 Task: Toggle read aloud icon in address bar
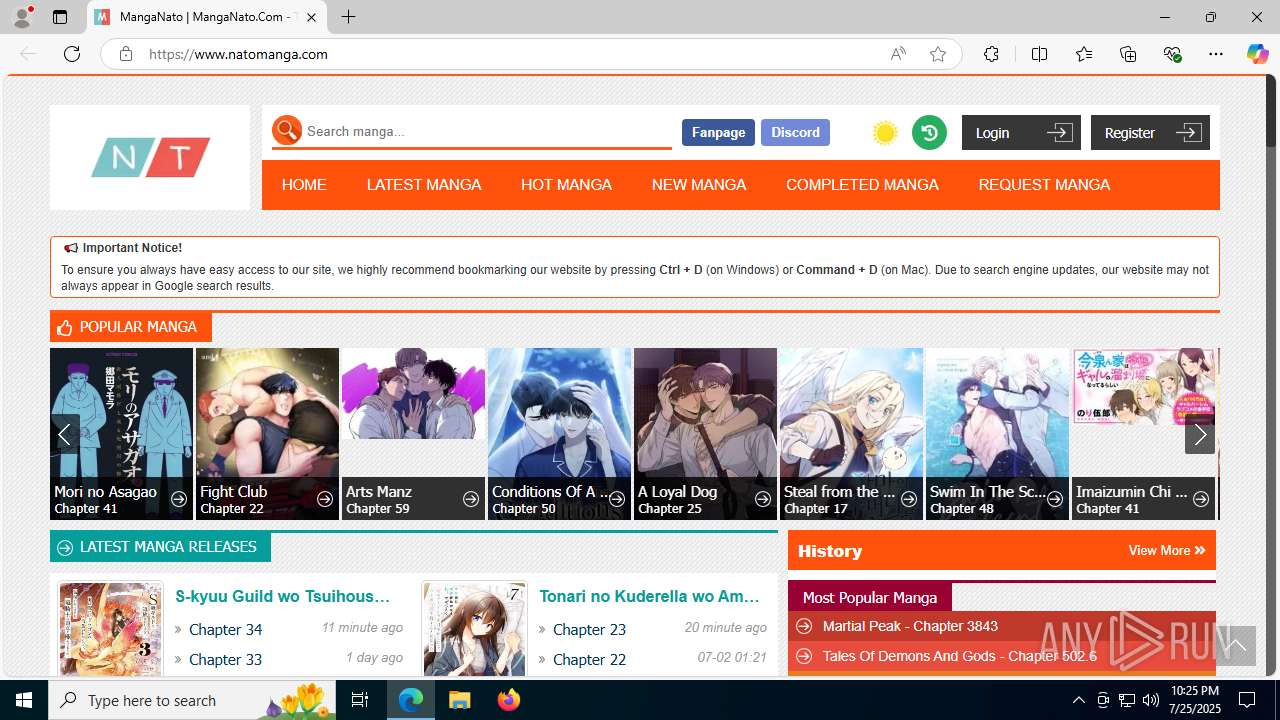click(x=898, y=54)
